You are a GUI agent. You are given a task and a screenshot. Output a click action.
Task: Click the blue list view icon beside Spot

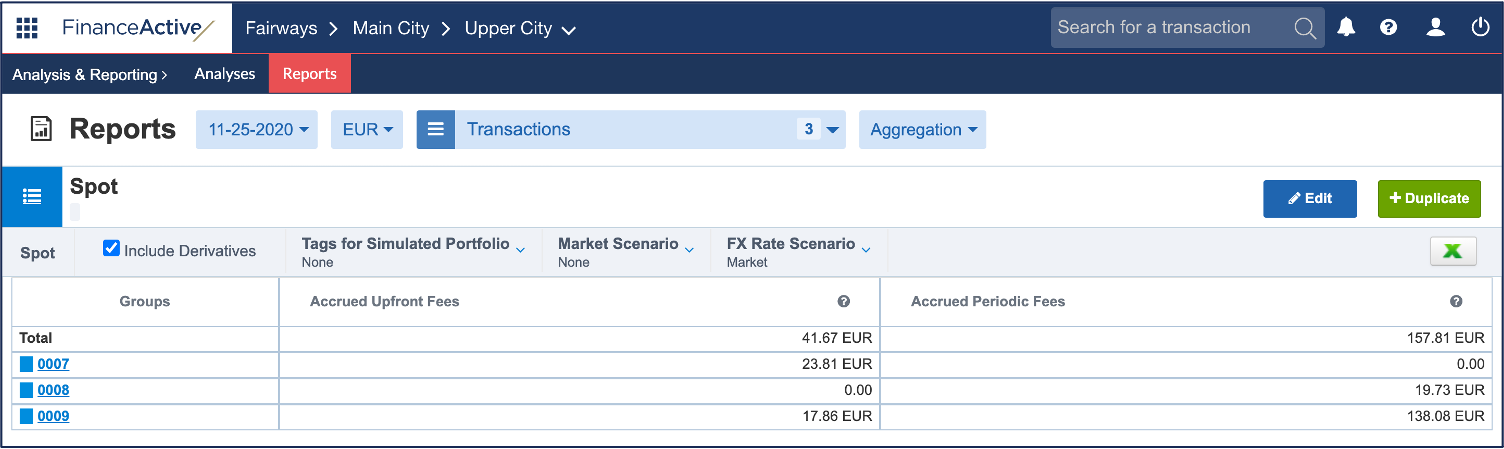pyautogui.click(x=32, y=197)
